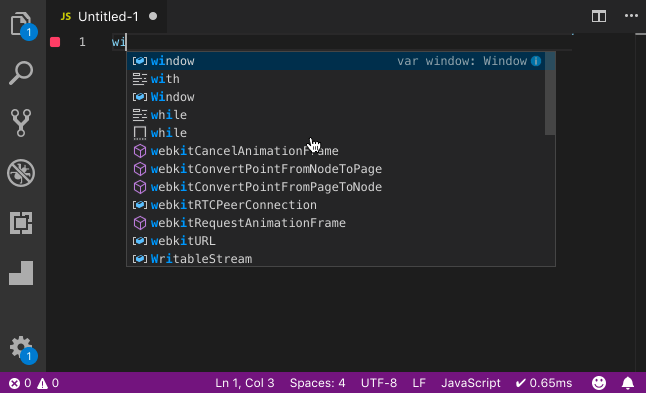The image size is (646, 393).
Task: Show details via the suggestion info icon
Action: tap(536, 61)
